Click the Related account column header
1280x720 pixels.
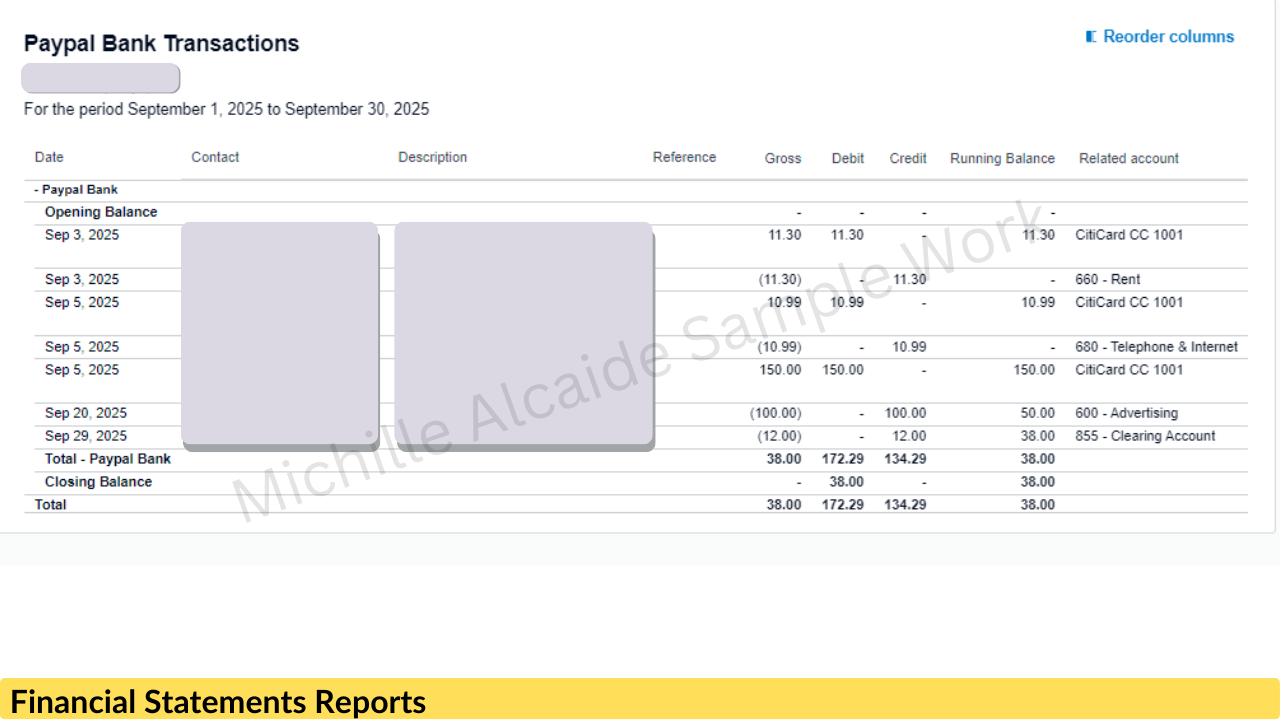pos(1129,158)
